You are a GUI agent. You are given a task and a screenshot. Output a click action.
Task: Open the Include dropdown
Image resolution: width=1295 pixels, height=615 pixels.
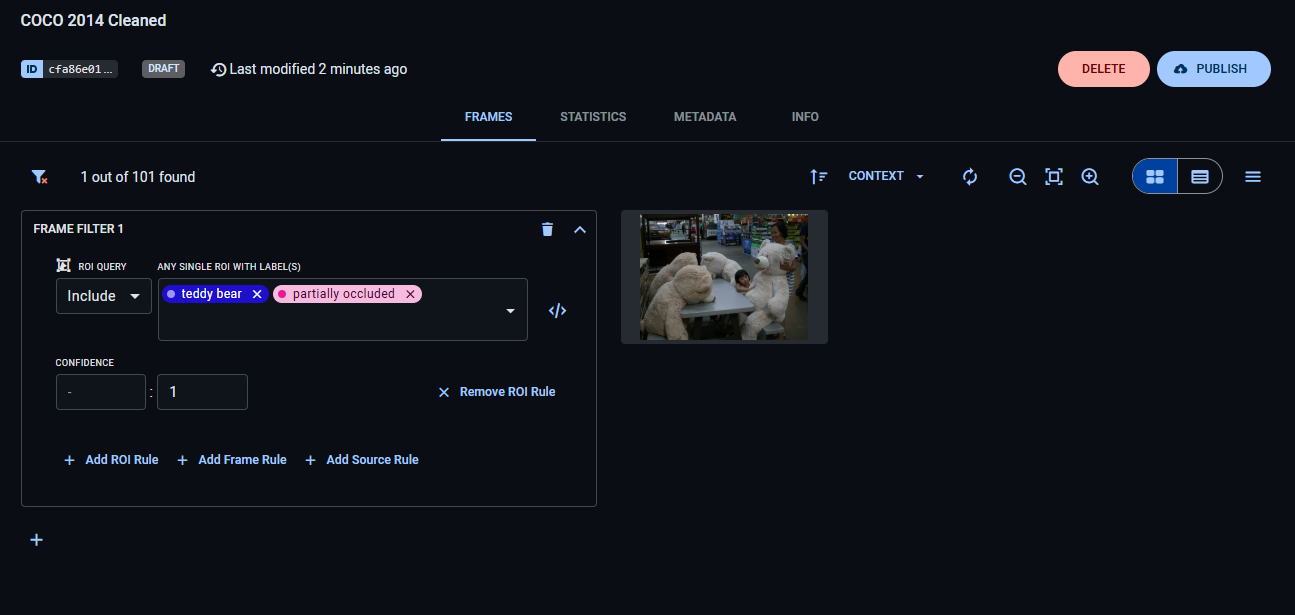pyautogui.click(x=104, y=296)
